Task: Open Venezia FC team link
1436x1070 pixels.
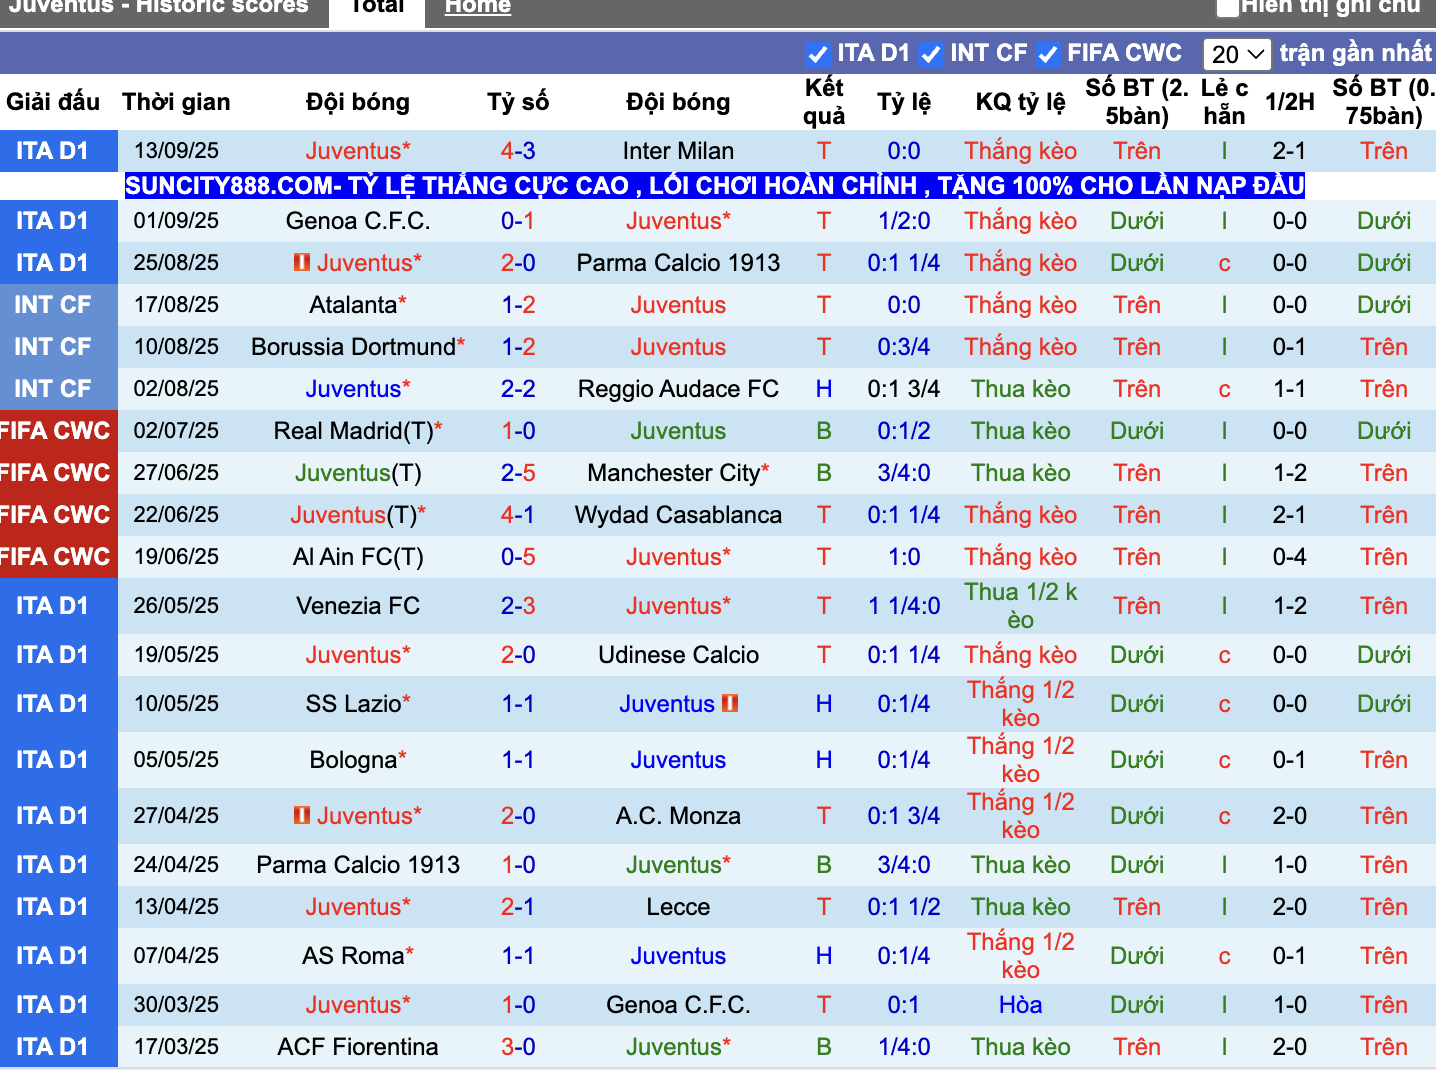Action: 358,606
